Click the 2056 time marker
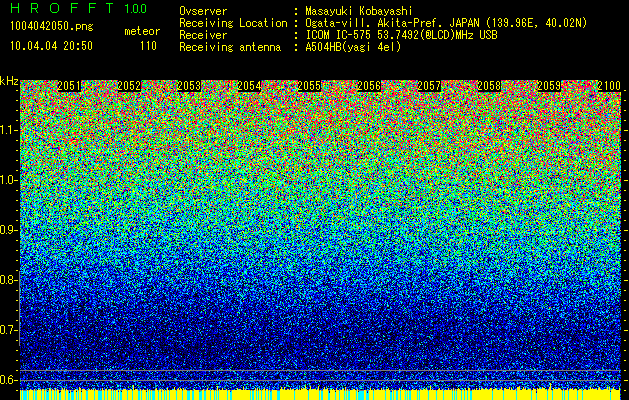 [369, 86]
